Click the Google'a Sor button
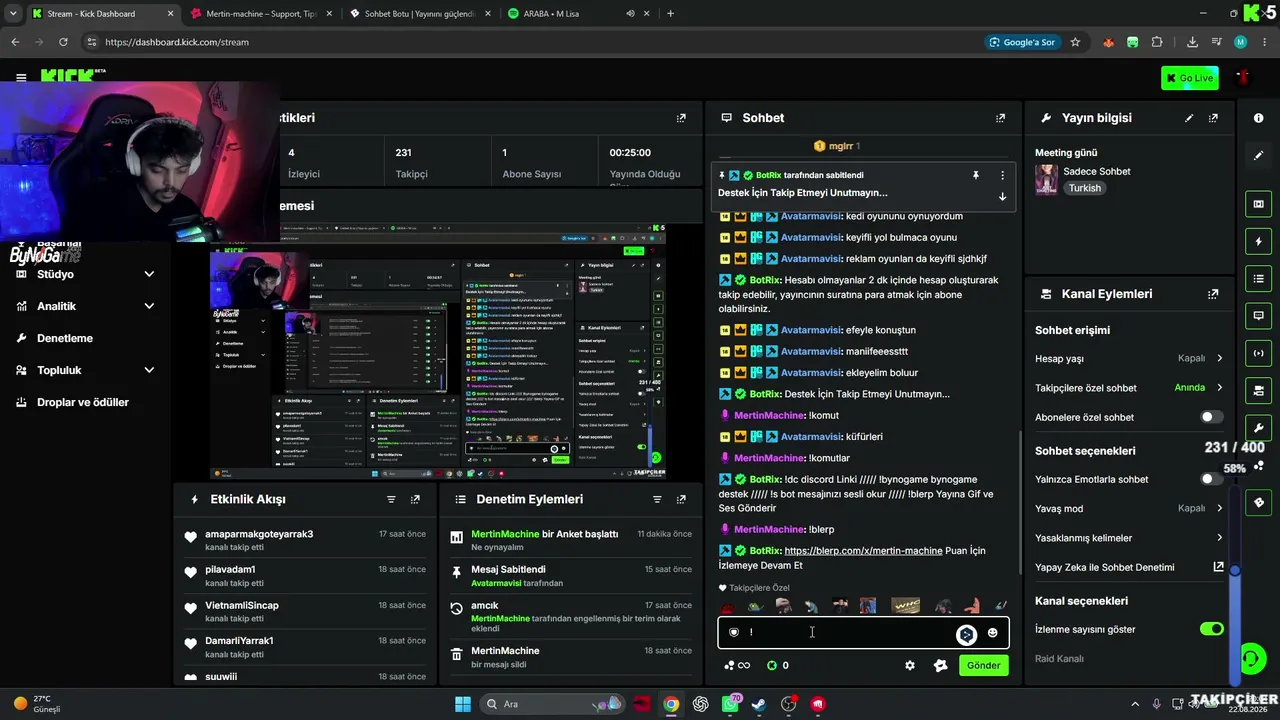This screenshot has width=1280, height=720. point(1021,42)
